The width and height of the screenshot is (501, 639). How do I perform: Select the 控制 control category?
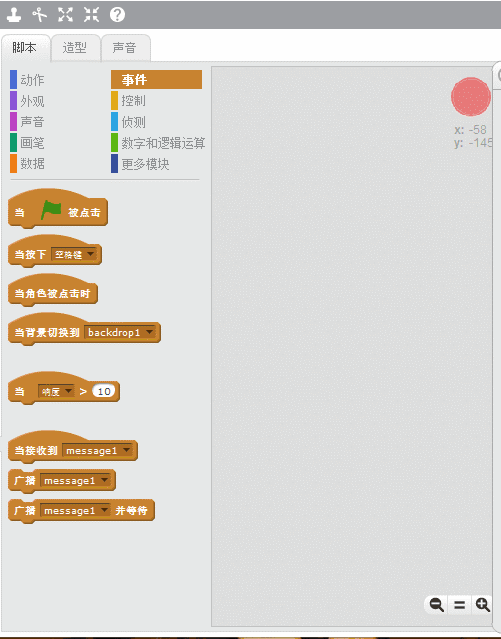[x=129, y=101]
